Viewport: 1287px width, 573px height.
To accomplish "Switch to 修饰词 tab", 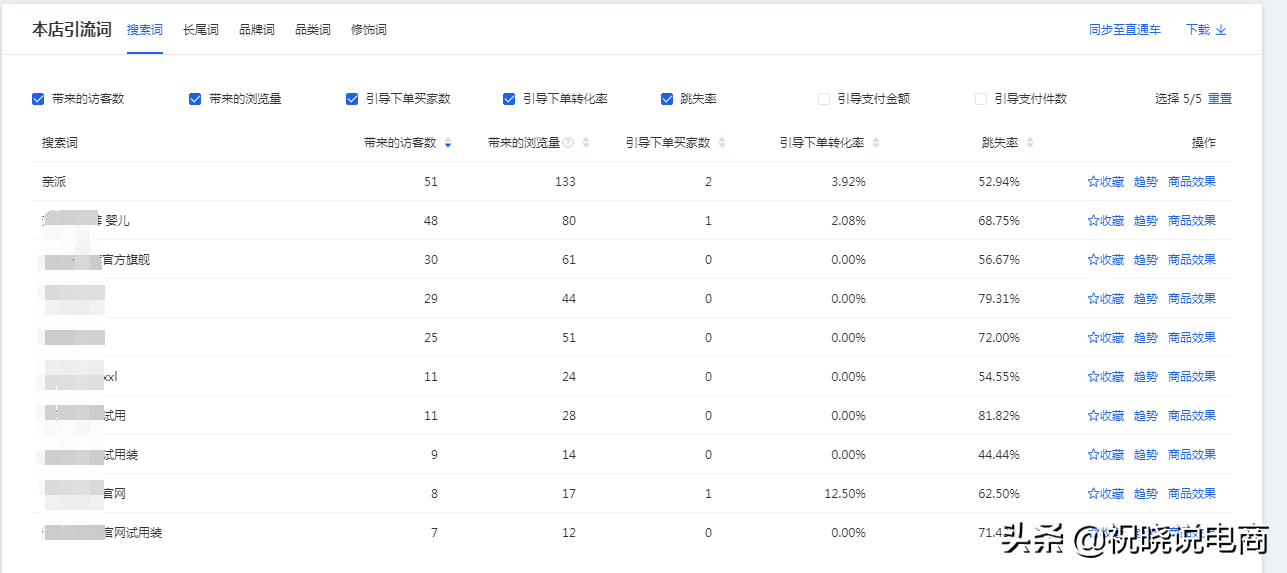I will tap(369, 30).
